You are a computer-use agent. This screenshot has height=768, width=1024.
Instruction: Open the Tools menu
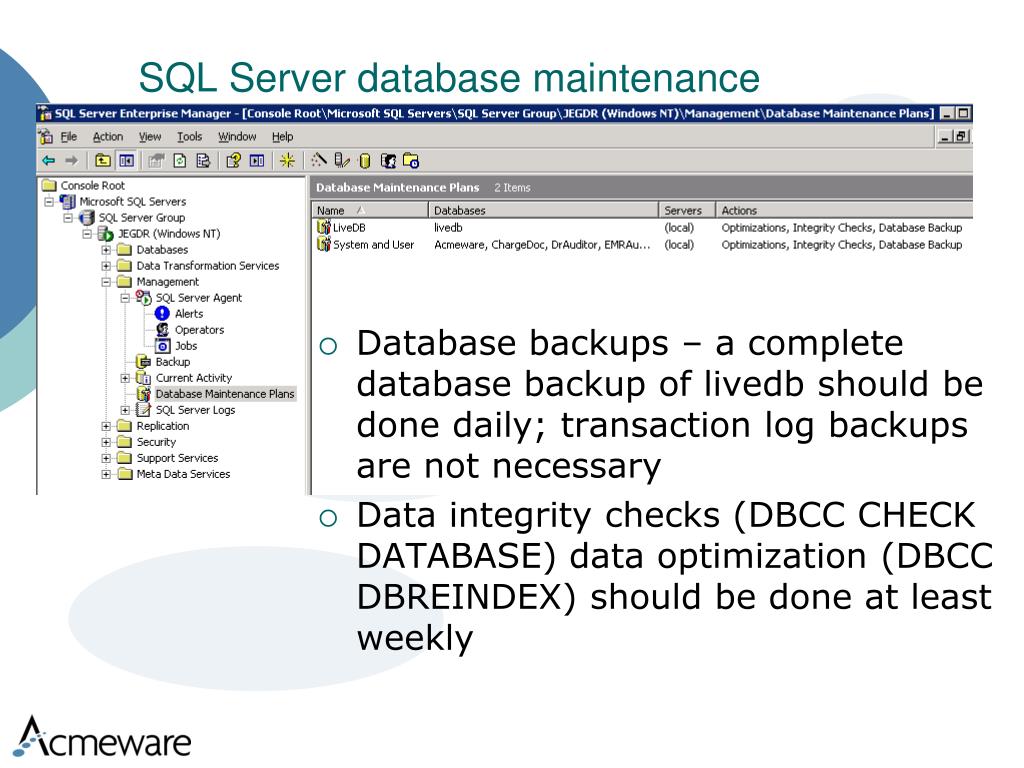(x=189, y=136)
